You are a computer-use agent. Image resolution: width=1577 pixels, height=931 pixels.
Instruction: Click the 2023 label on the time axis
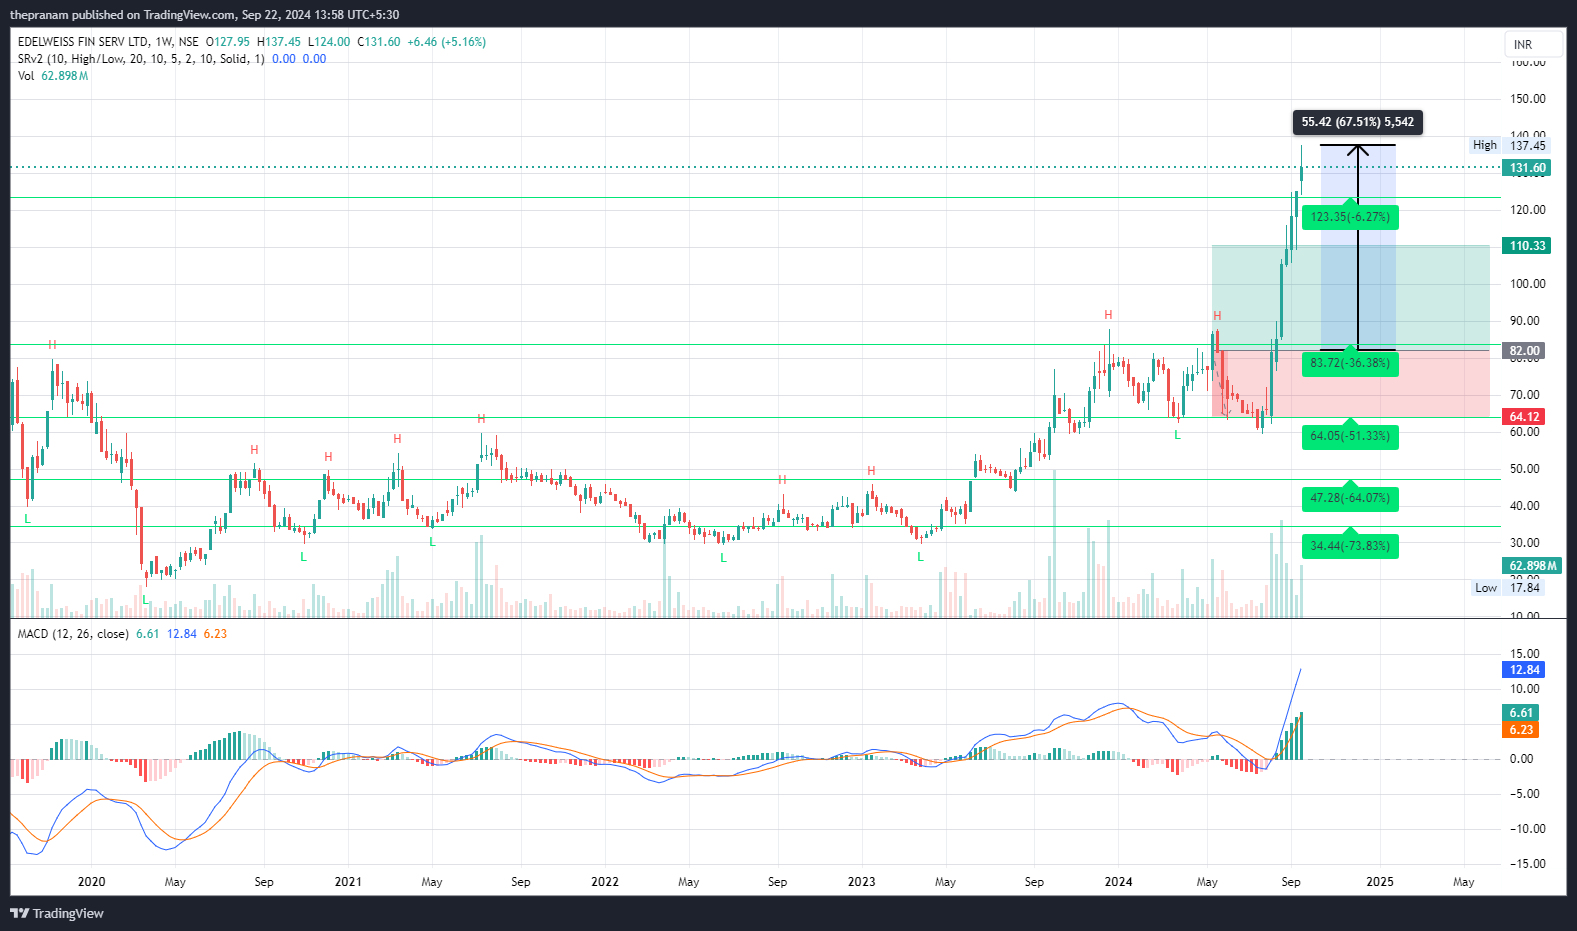coord(861,882)
